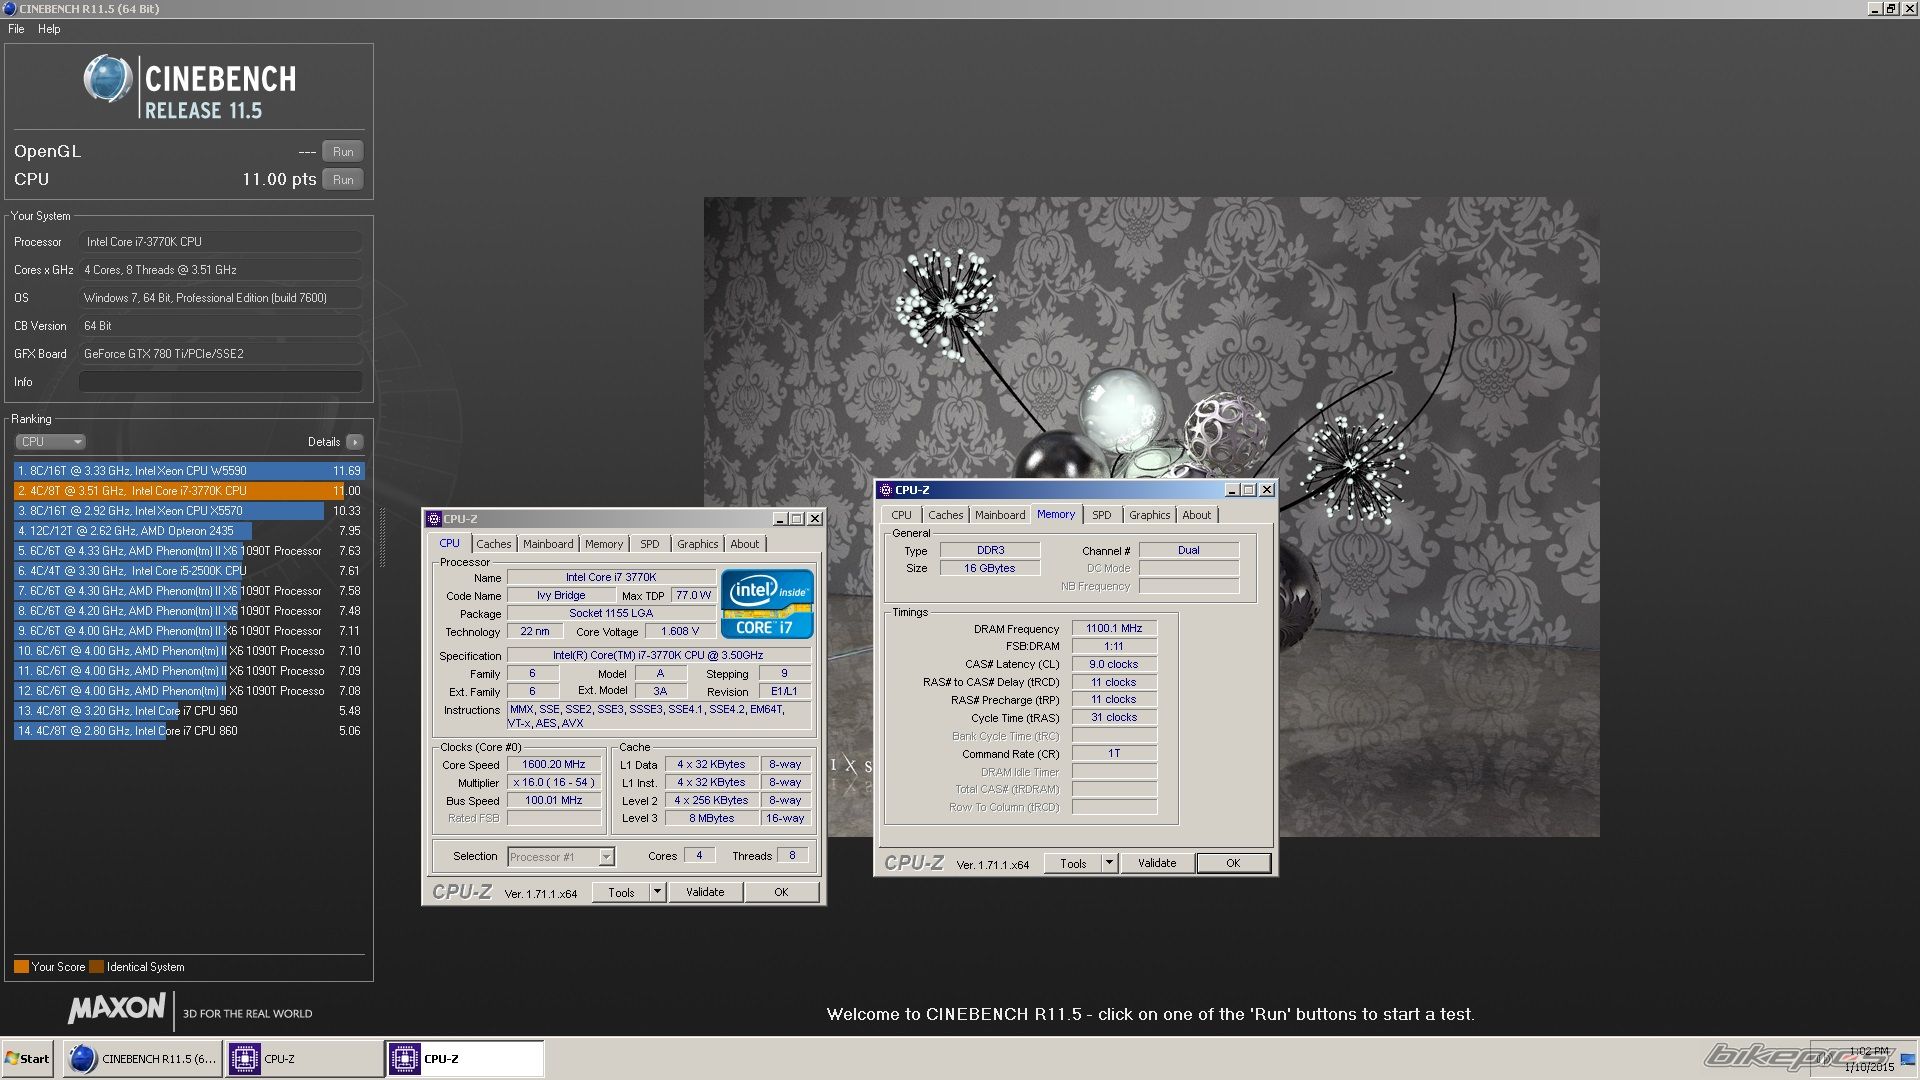This screenshot has width=1920, height=1080.
Task: Open the Help menu
Action: point(49,29)
